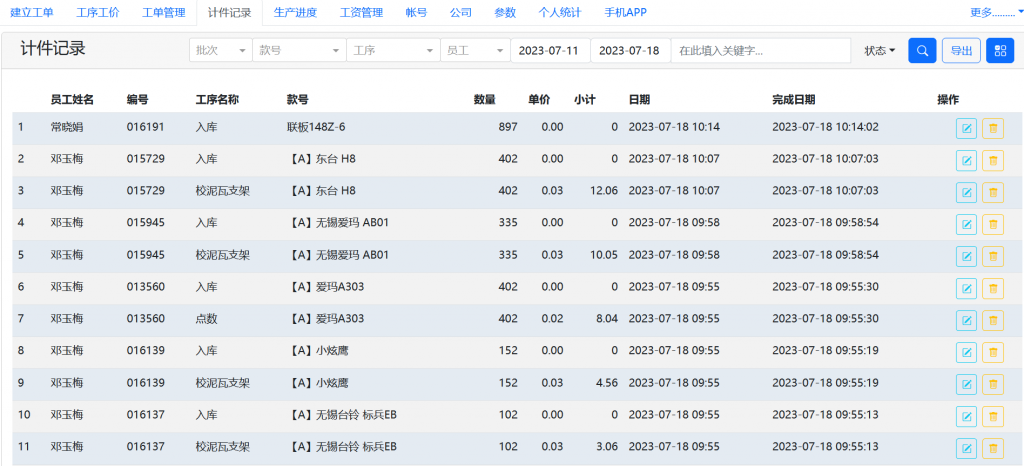This screenshot has height=466, width=1024.
Task: Open the 款号 dropdown filter
Action: (299, 50)
